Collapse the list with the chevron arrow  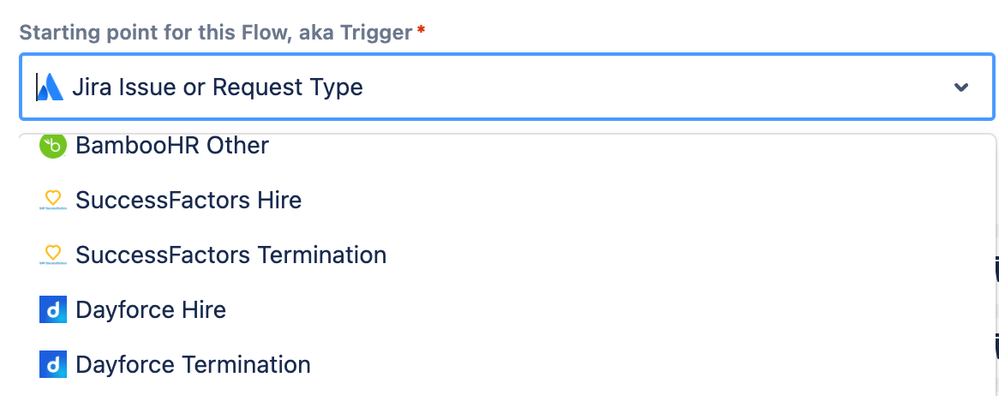coord(961,87)
